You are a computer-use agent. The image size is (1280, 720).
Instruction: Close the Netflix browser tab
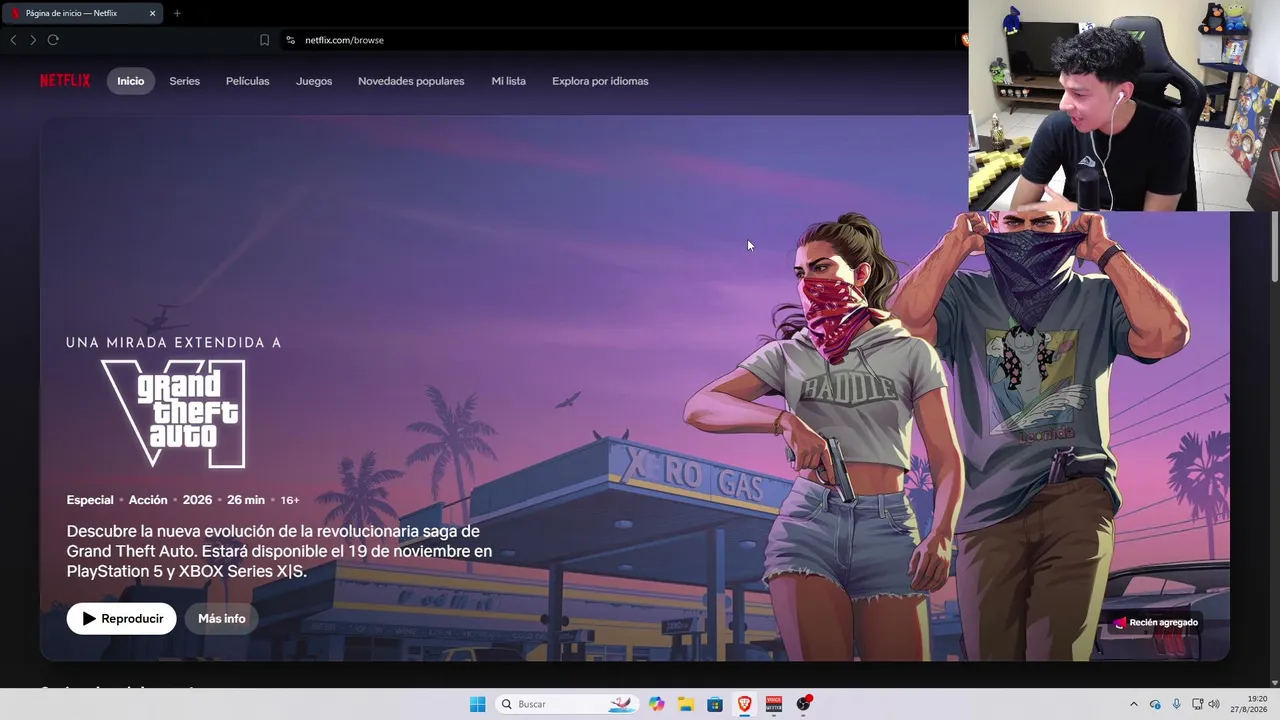[x=152, y=13]
